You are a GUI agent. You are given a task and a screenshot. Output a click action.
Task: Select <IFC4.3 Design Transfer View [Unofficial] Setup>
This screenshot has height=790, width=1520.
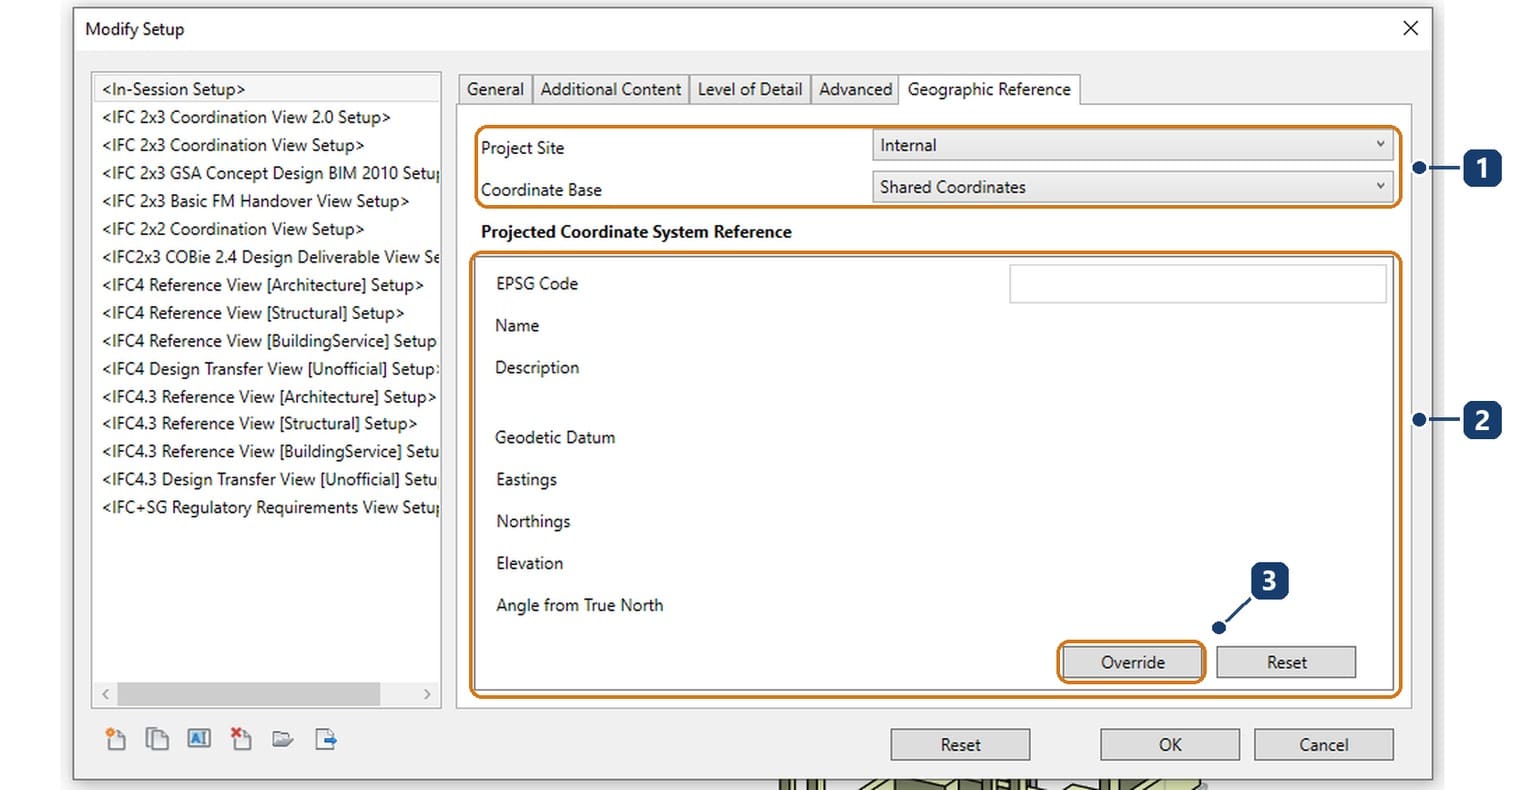(266, 480)
